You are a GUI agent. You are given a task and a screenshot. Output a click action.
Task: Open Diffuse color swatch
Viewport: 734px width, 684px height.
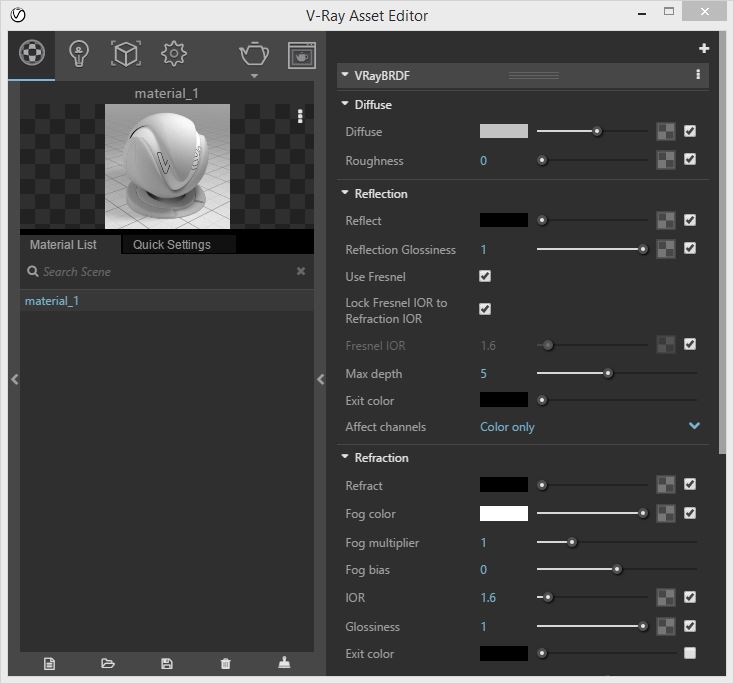[504, 131]
